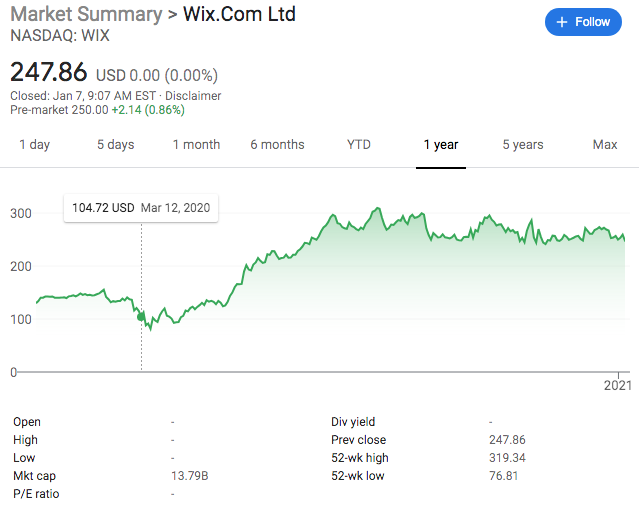Click the Mar 12, 2020 price tooltip
639x508 pixels.
coord(141,208)
